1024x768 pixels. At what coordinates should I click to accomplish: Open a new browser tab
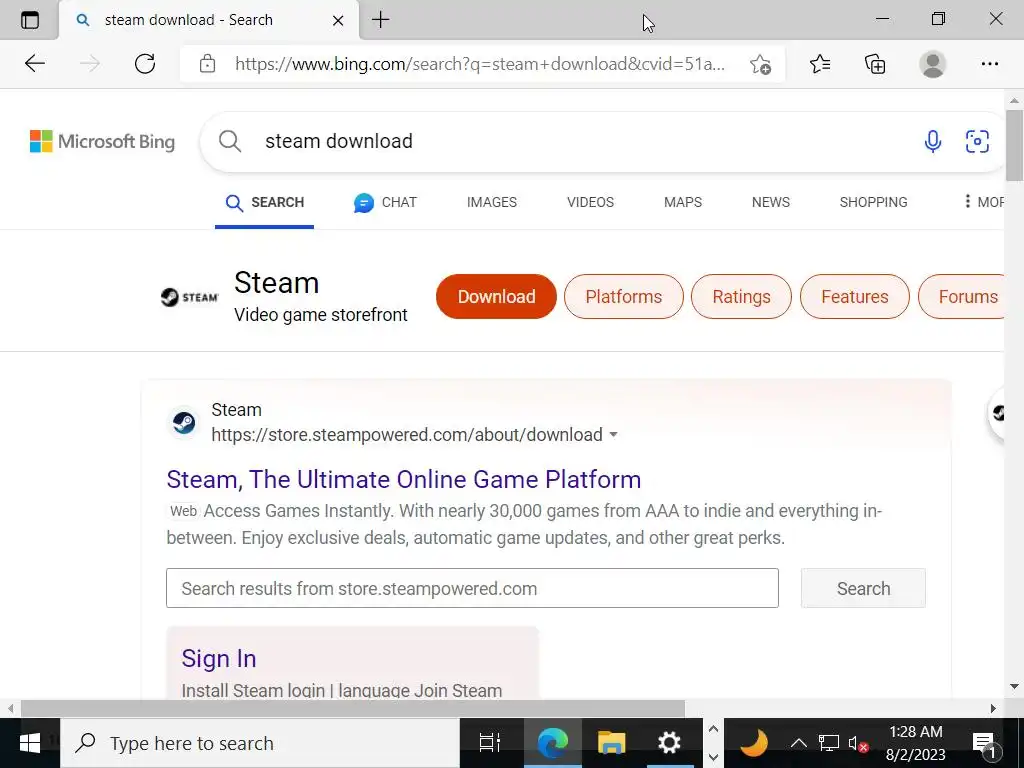pyautogui.click(x=381, y=20)
